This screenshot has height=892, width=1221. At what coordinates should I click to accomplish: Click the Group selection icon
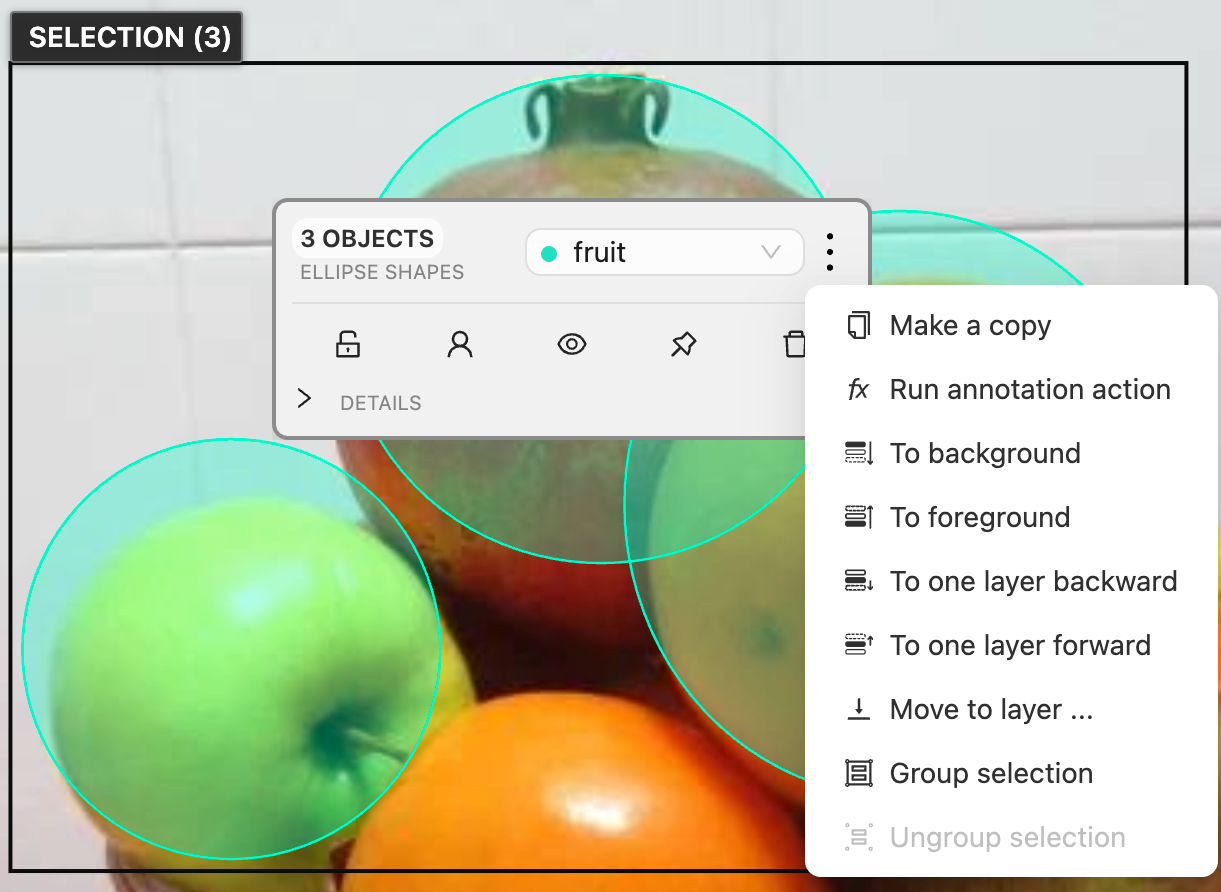pos(858,774)
